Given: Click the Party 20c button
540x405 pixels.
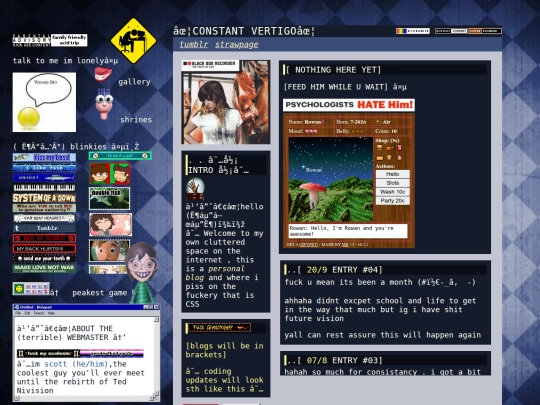Looking at the screenshot, I should click(x=393, y=201).
